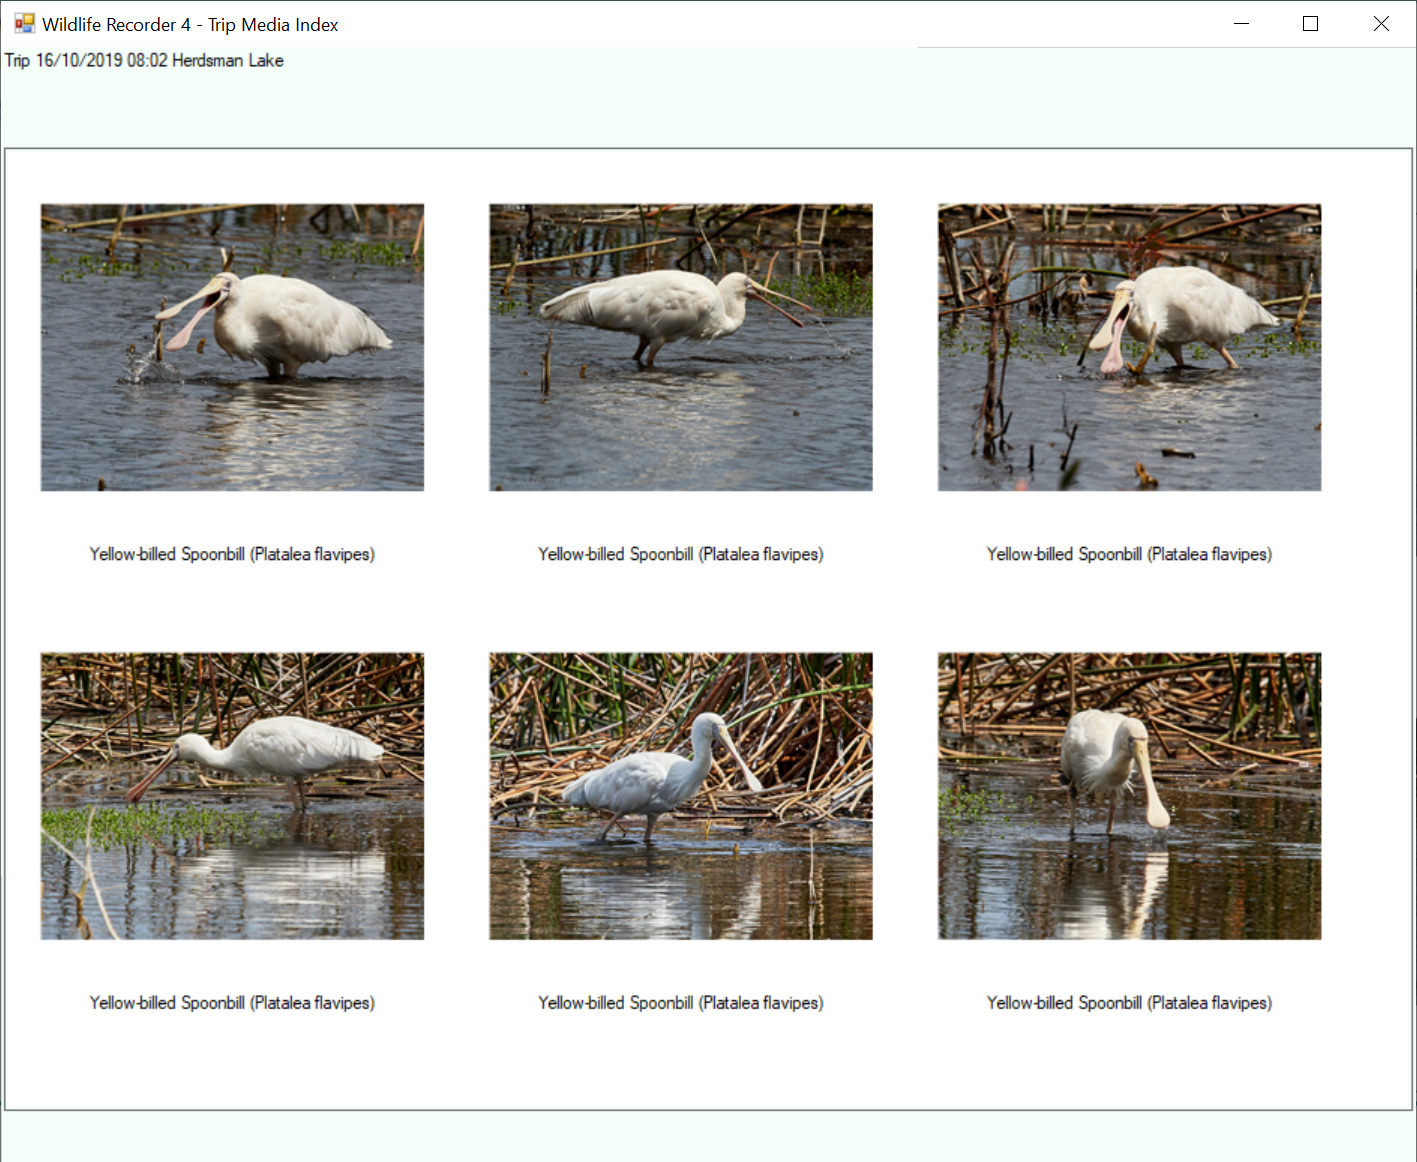Click the Yellow-billed Spoonbill caption under bottom-middle photo
The image size is (1417, 1162).
pyautogui.click(x=681, y=1003)
